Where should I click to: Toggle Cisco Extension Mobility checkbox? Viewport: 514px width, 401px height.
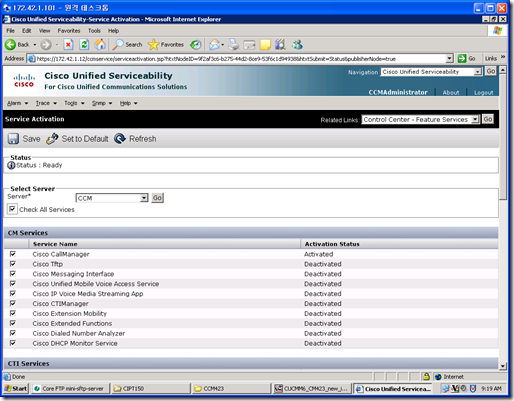pos(13,313)
